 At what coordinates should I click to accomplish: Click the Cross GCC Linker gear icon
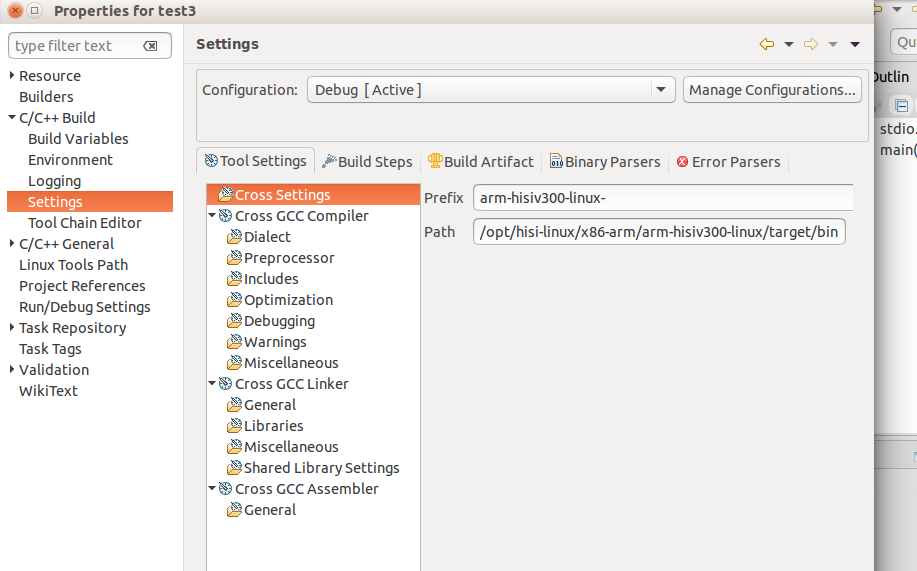[226, 384]
